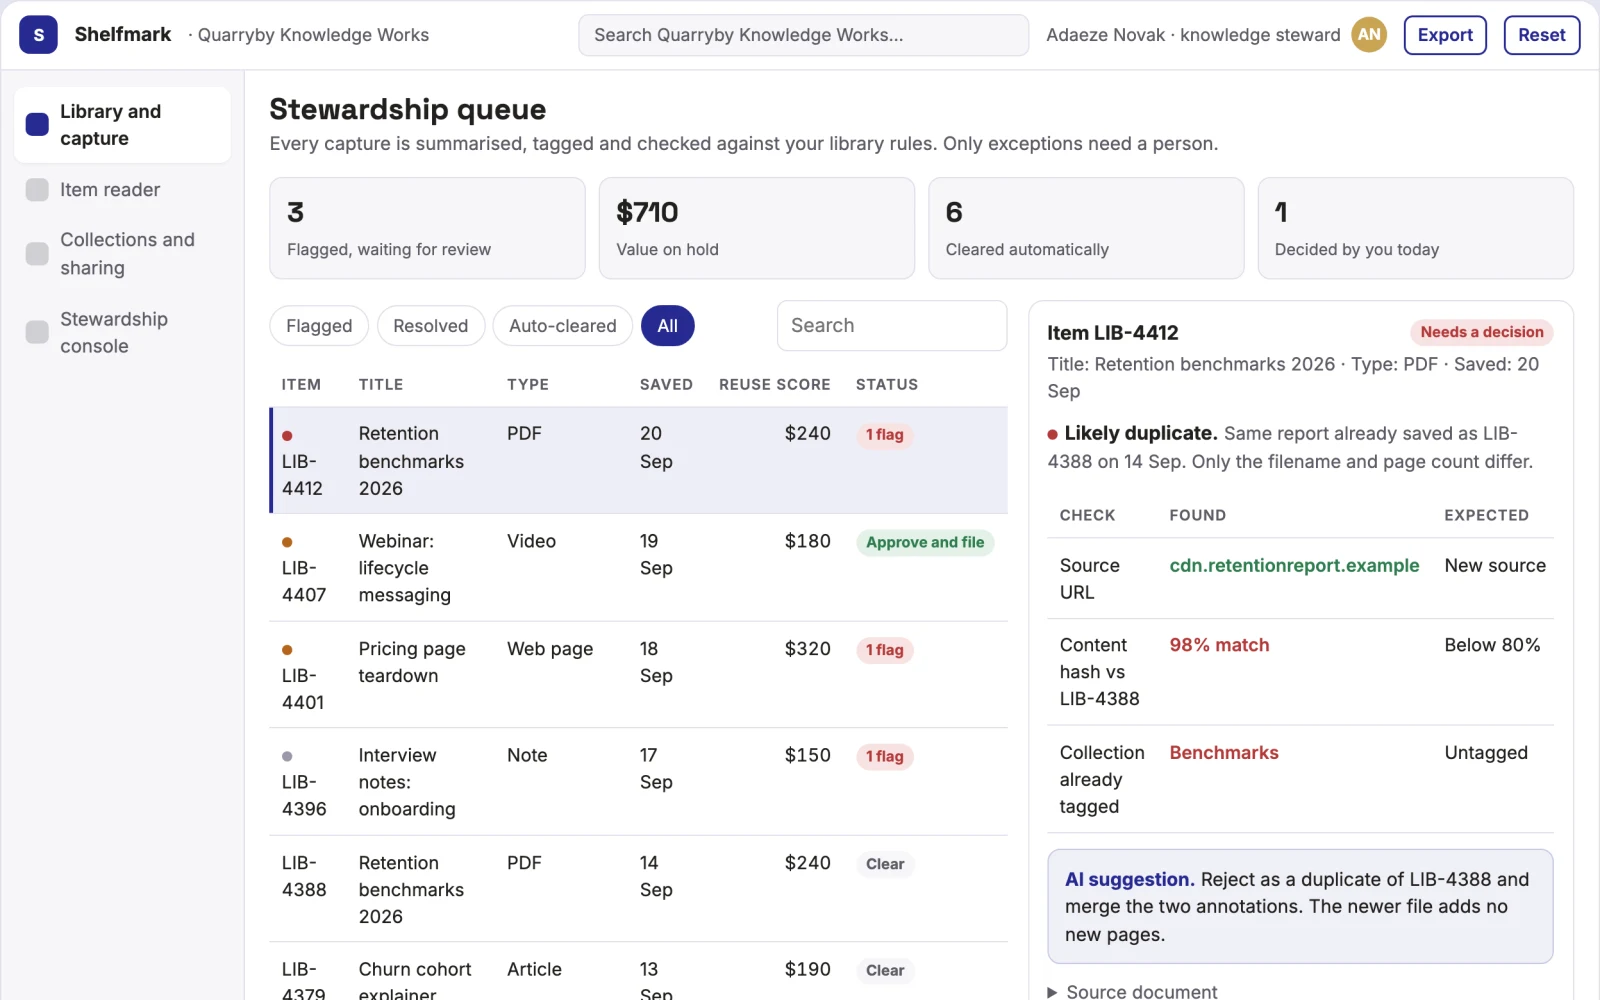Click the Clear badge for LIB-4388

tap(885, 864)
